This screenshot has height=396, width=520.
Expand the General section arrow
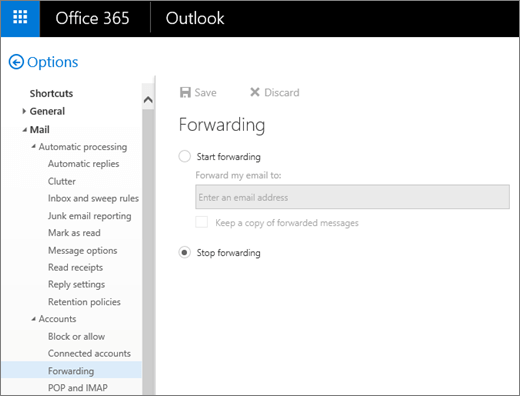pos(24,111)
